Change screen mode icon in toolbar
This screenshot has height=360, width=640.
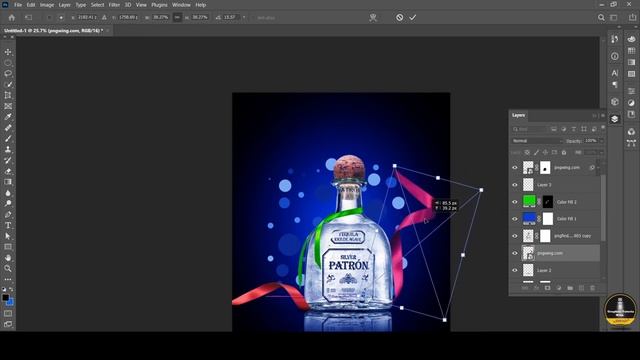[x=8, y=324]
